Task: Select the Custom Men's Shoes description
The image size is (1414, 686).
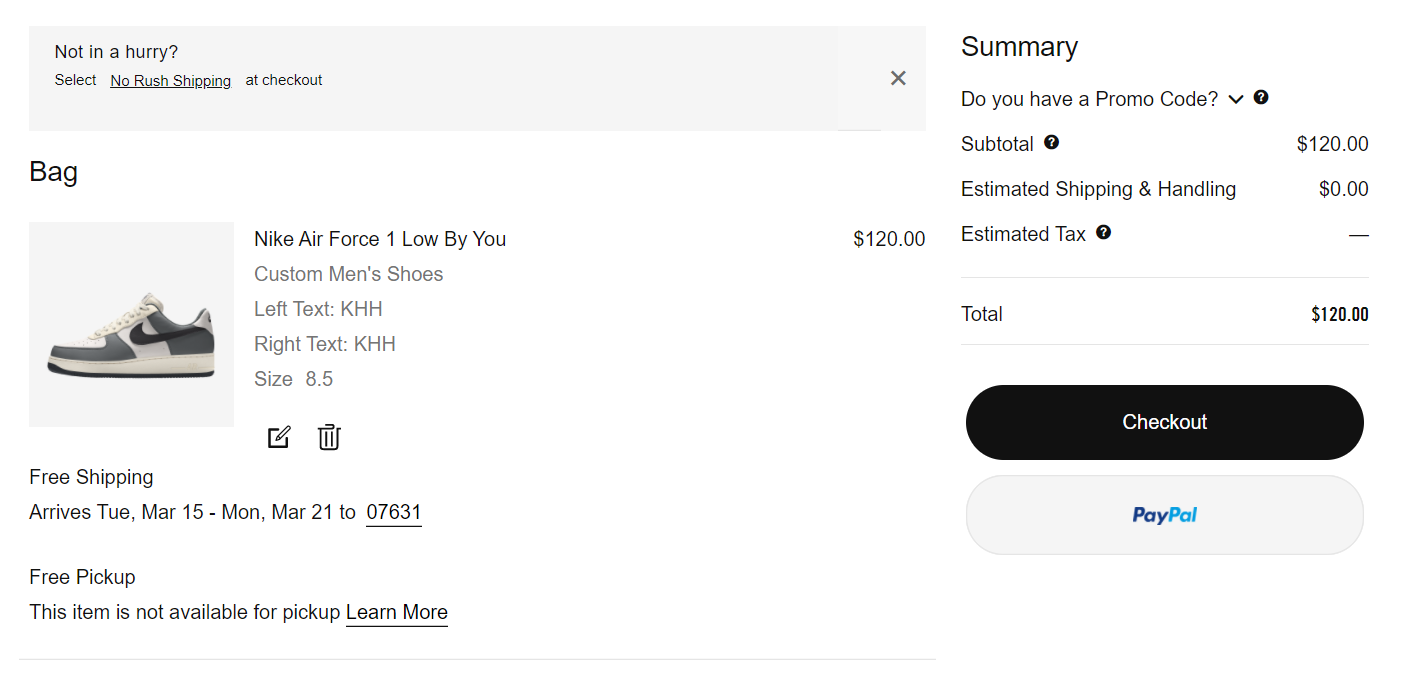Action: point(348,274)
